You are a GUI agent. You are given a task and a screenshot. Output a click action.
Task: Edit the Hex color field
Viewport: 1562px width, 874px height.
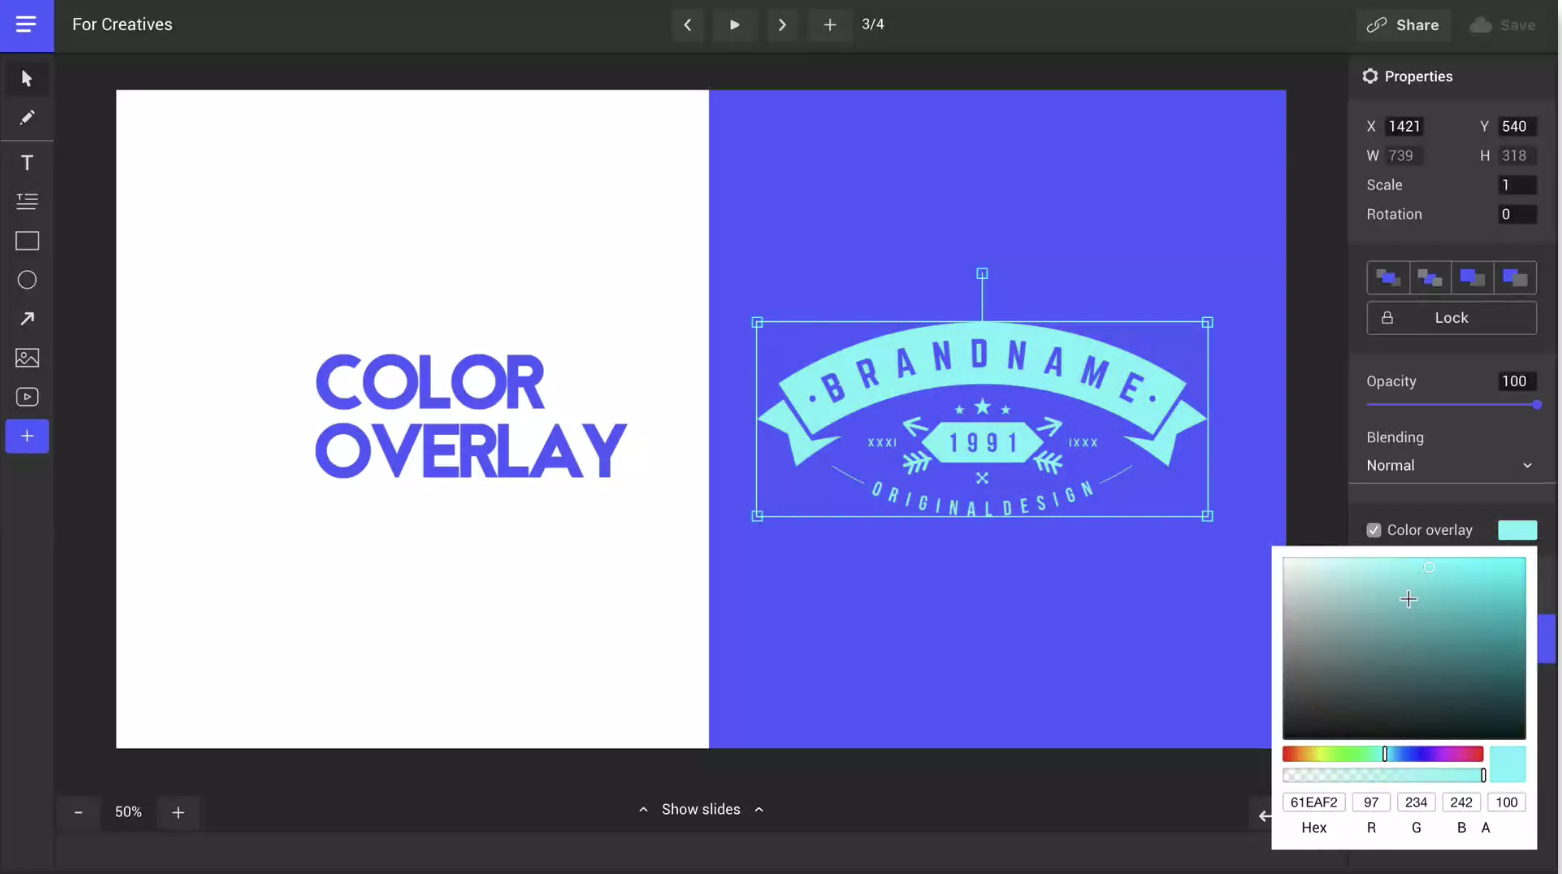[x=1314, y=802]
